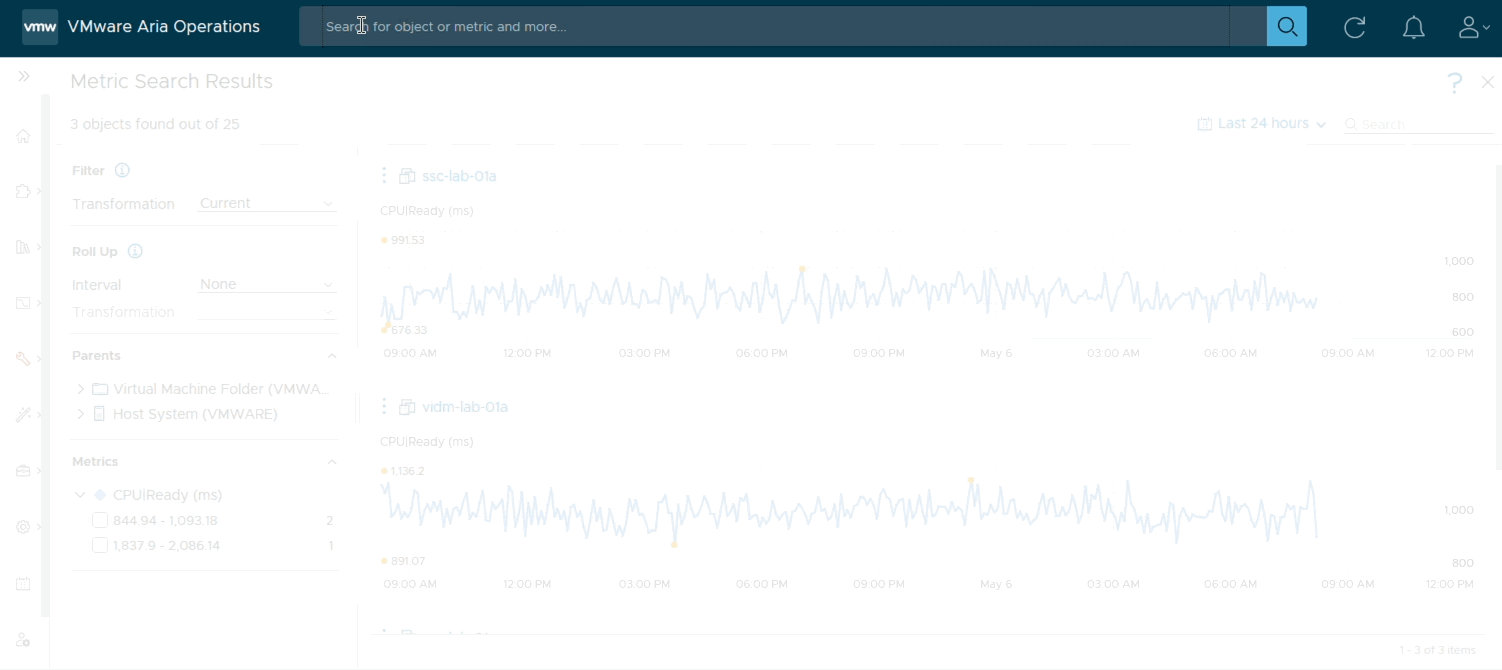
Task: Expand the Host System tree node
Action: (x=81, y=414)
